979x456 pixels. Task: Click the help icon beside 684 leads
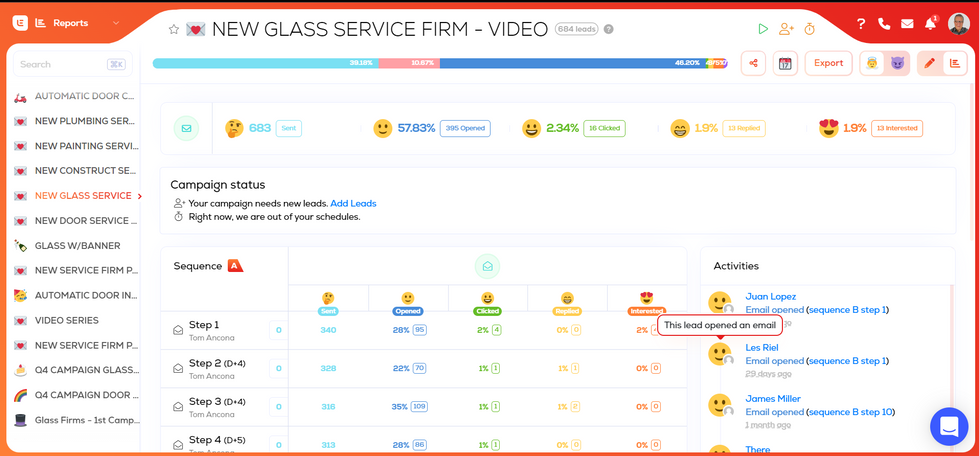(x=609, y=29)
